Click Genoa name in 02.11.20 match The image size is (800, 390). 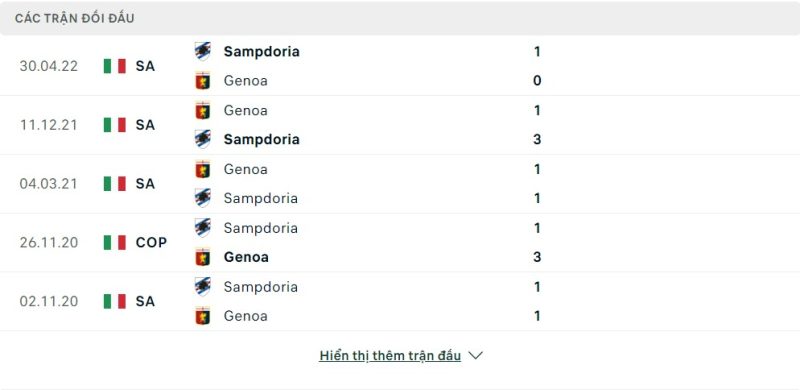point(245,316)
